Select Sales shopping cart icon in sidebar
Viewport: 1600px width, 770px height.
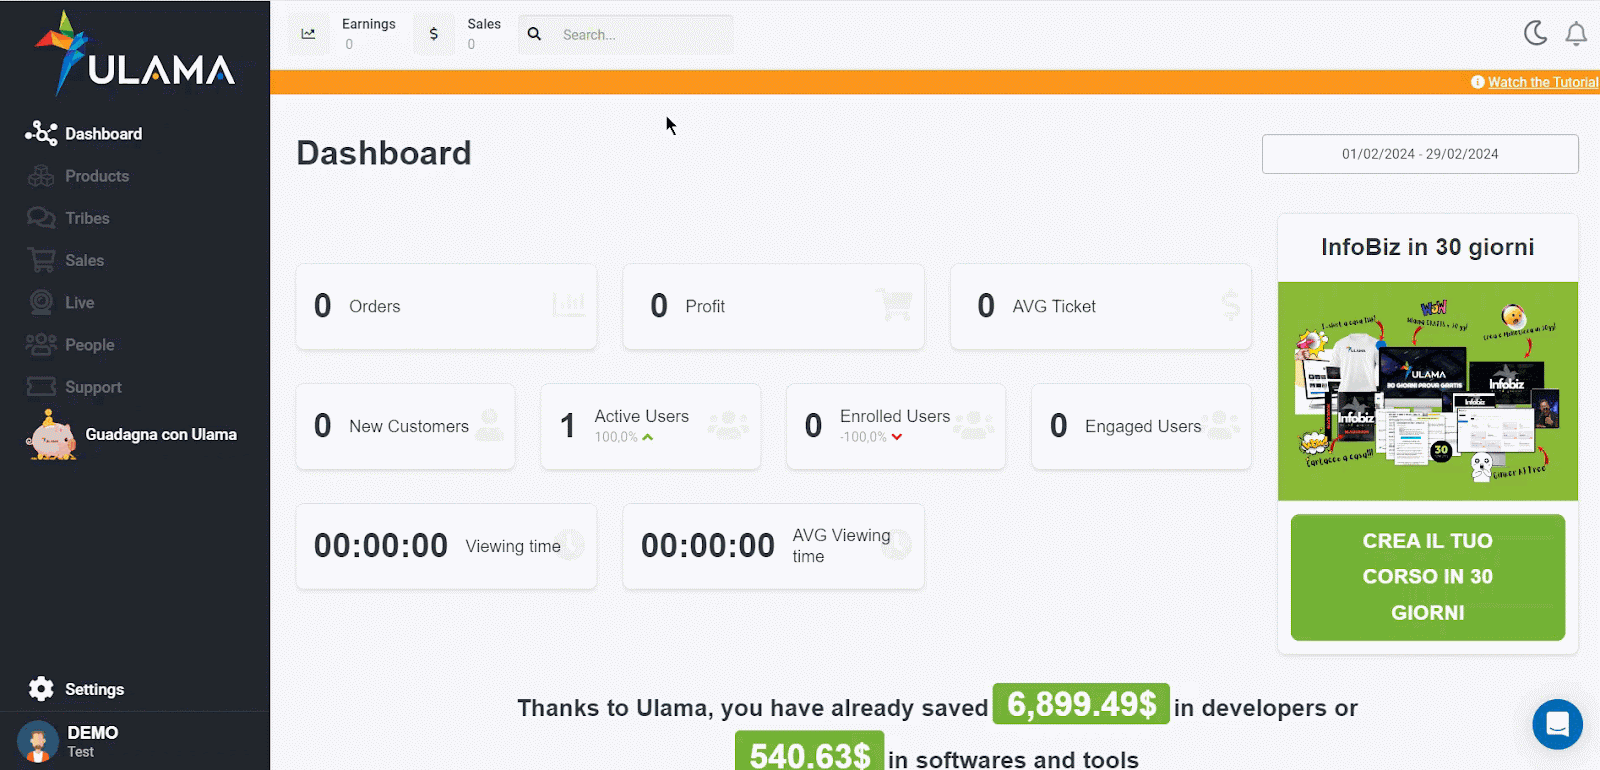click(41, 260)
